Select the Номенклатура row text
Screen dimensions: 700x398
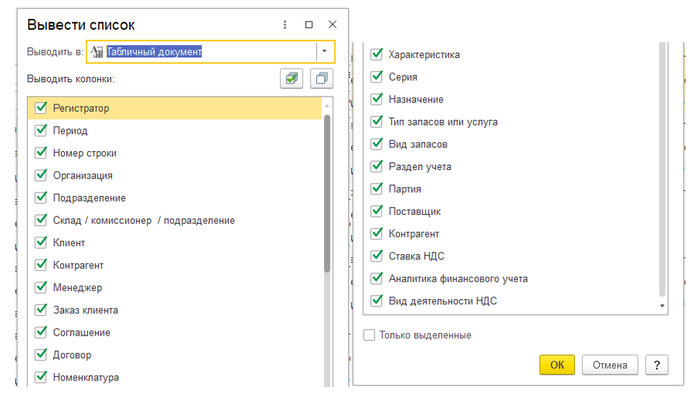(x=86, y=377)
